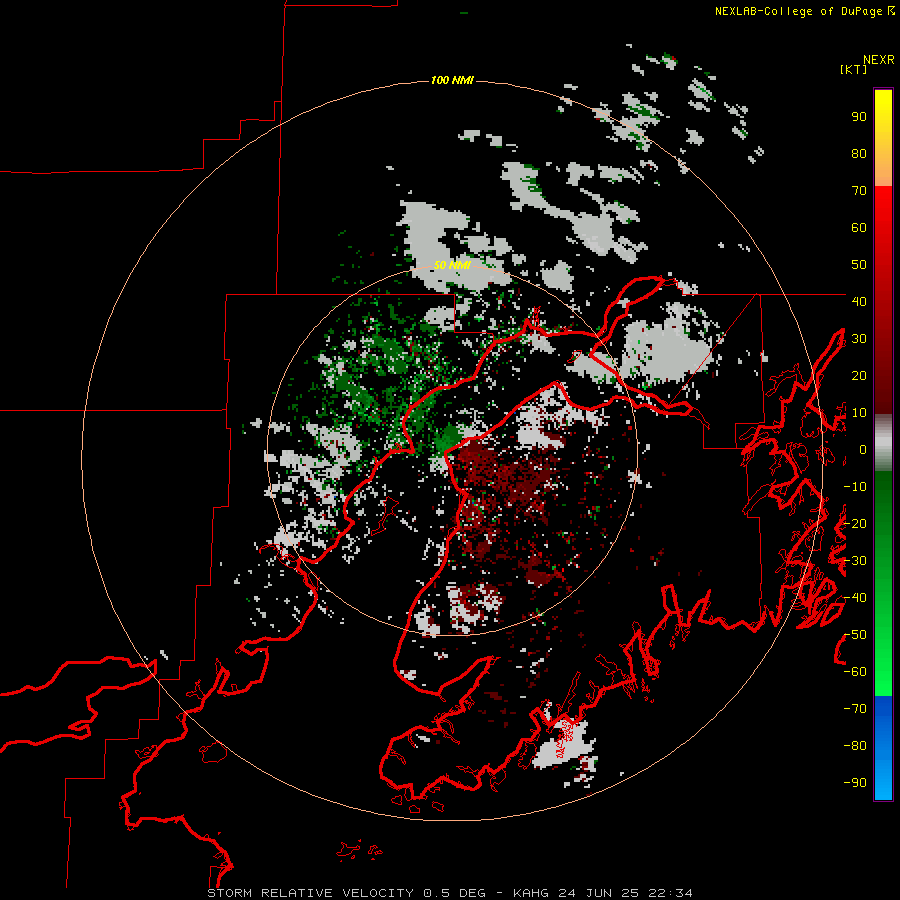Click the 50 value on velocity scale
Image resolution: width=900 pixels, height=900 pixels.
click(x=859, y=265)
